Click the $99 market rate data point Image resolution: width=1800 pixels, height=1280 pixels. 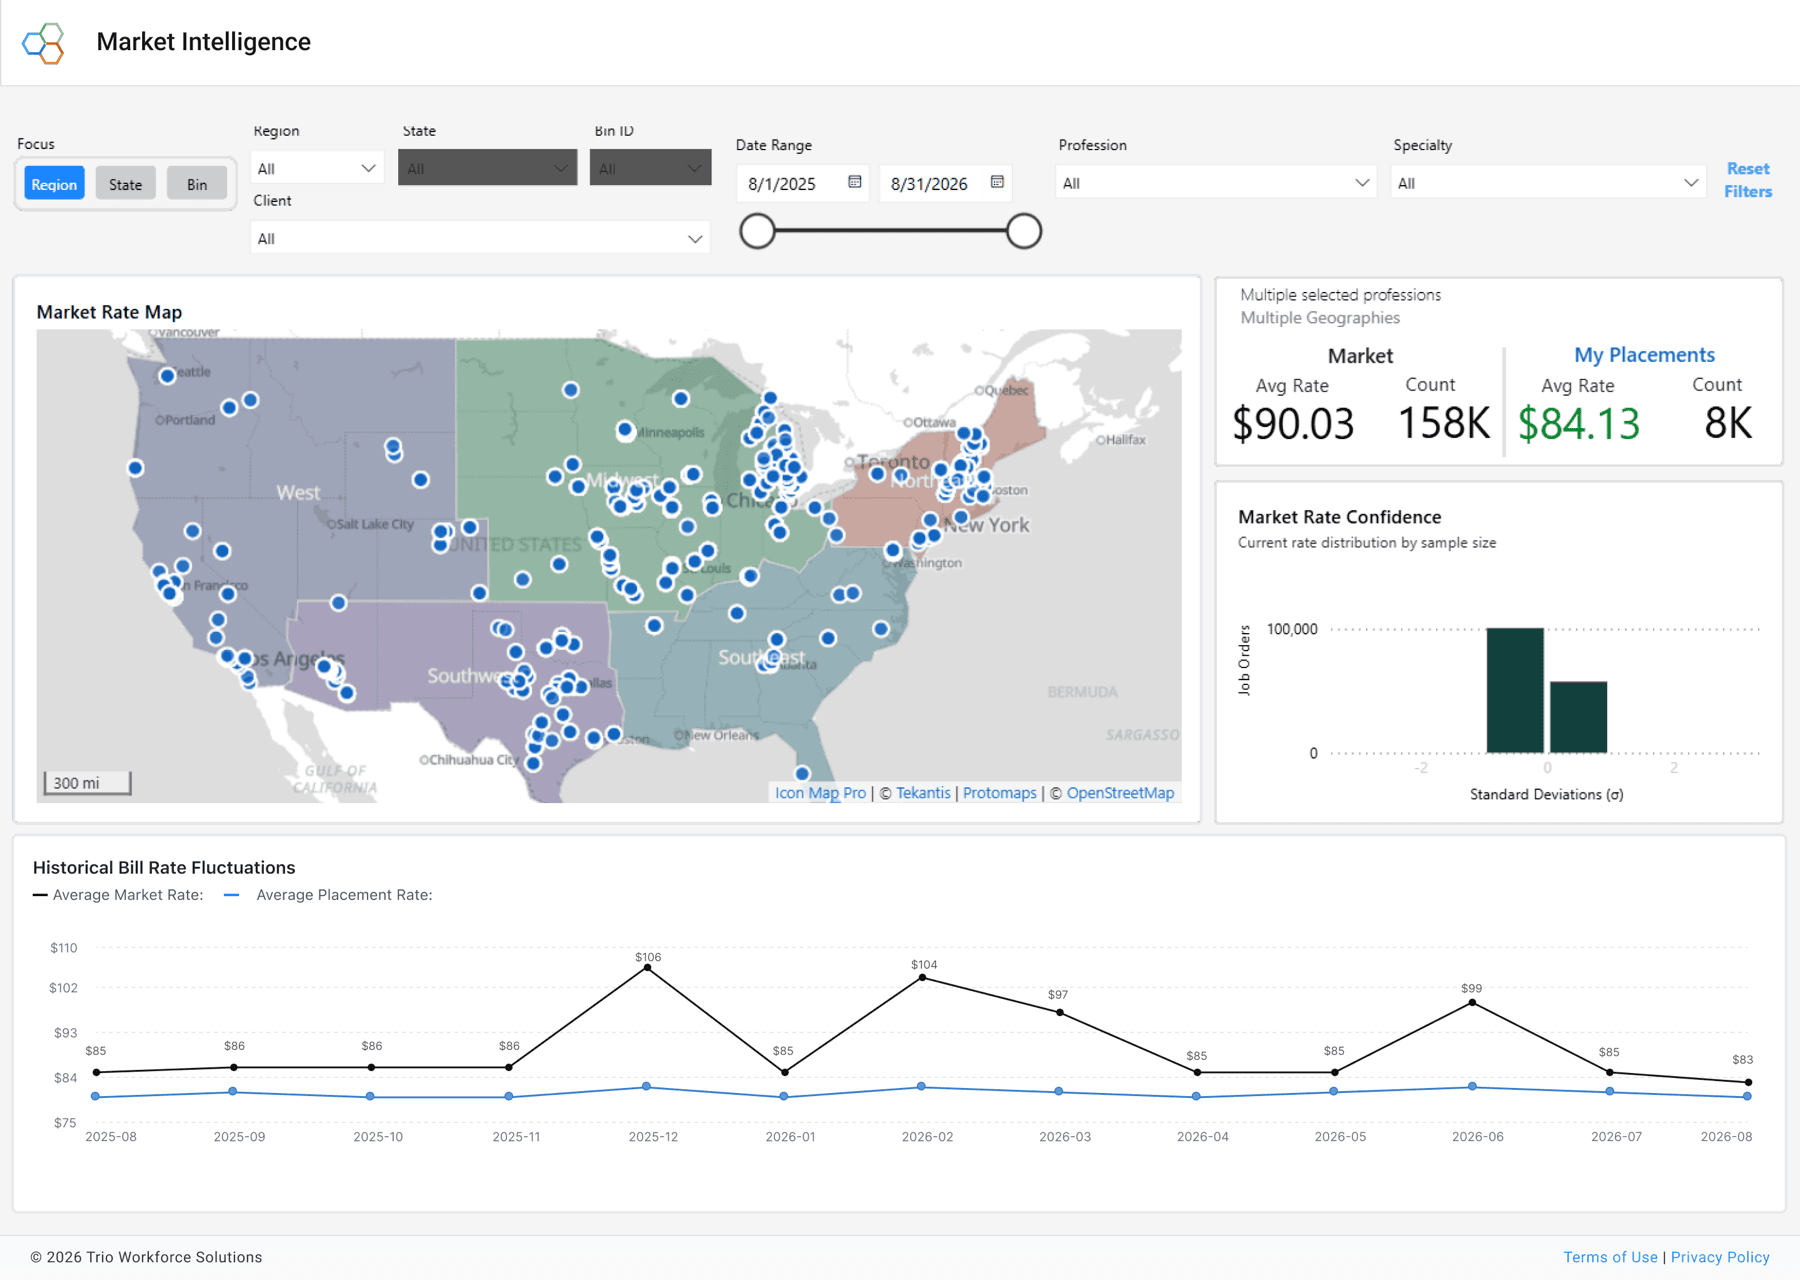click(x=1472, y=1002)
